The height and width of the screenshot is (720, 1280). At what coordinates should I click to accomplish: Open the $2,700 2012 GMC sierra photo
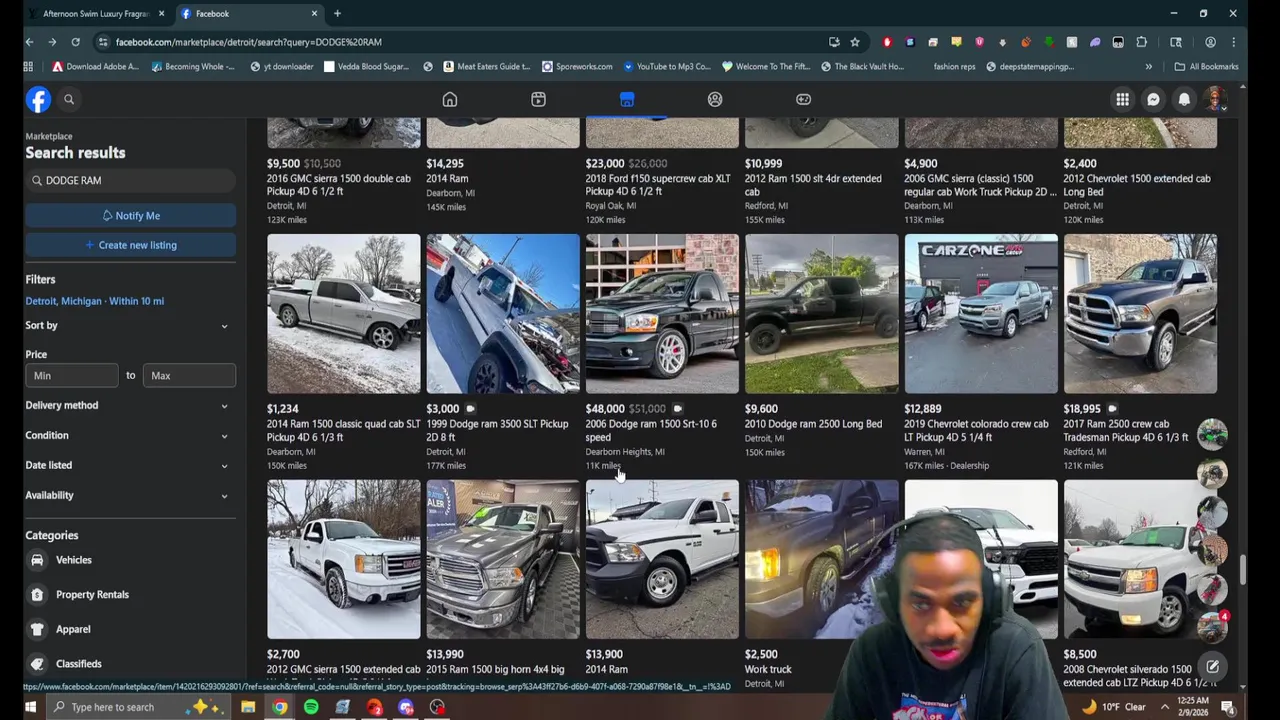[x=344, y=559]
